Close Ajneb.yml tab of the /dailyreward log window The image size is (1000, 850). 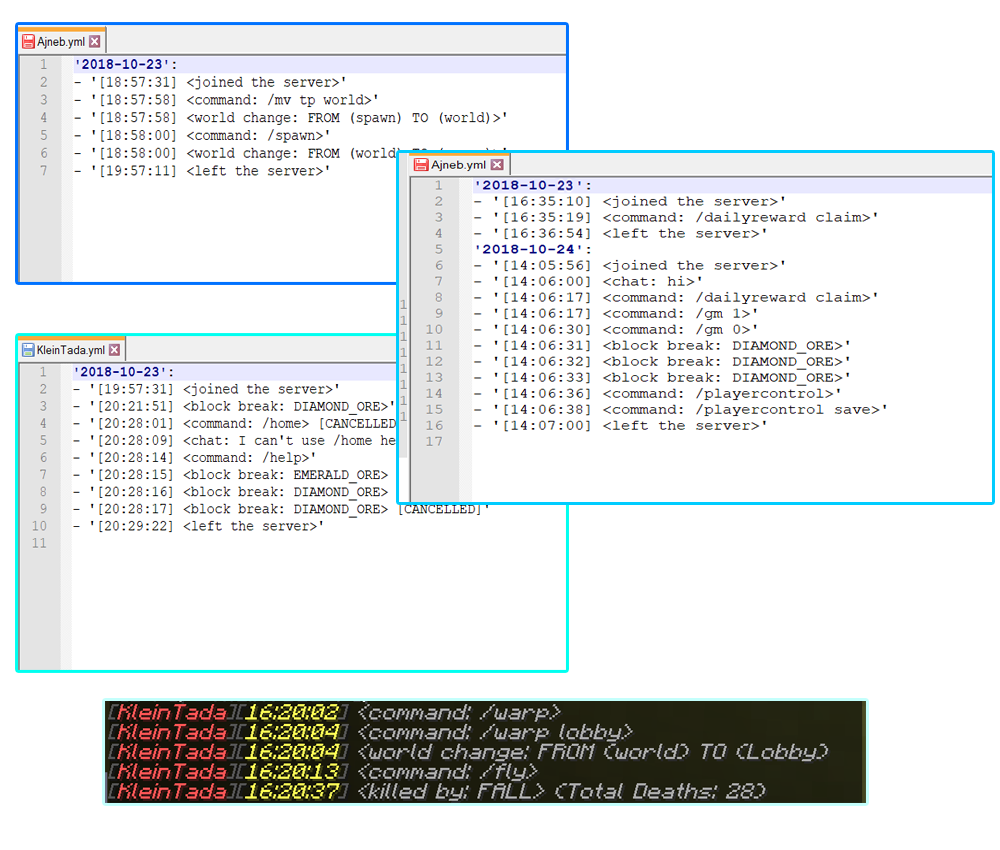[498, 165]
